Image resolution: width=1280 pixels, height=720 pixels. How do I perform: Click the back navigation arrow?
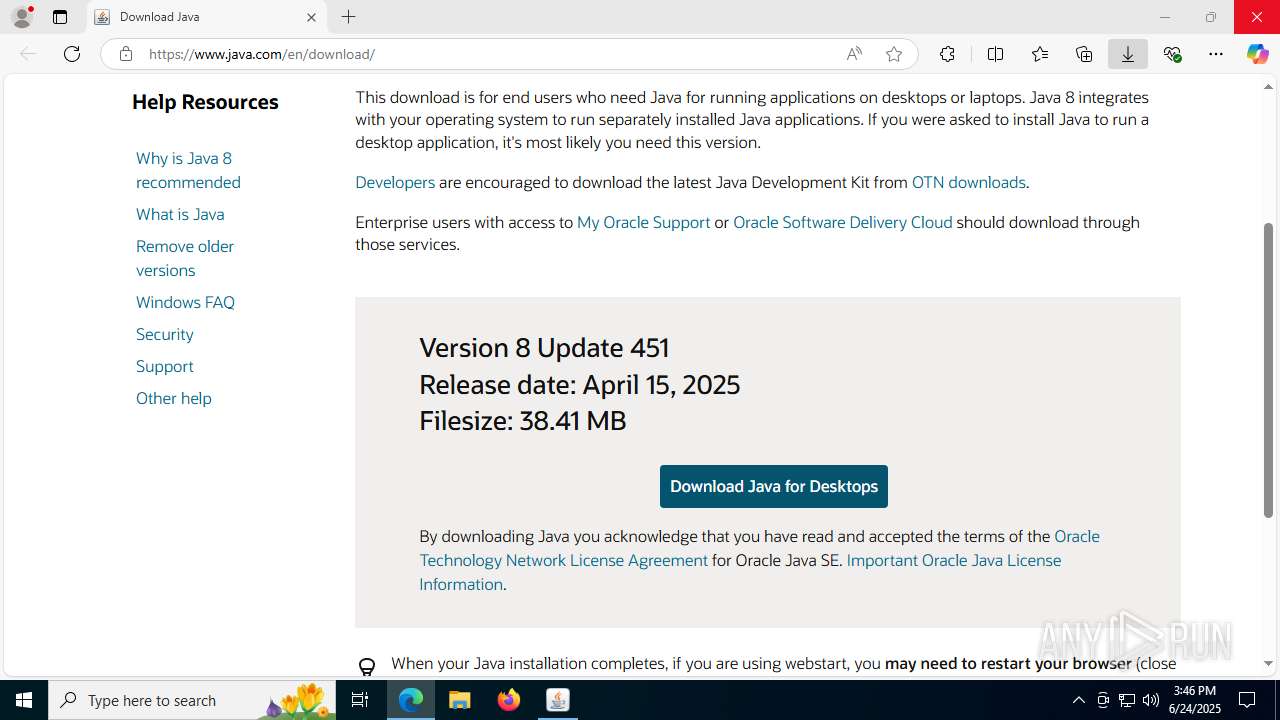tap(28, 54)
